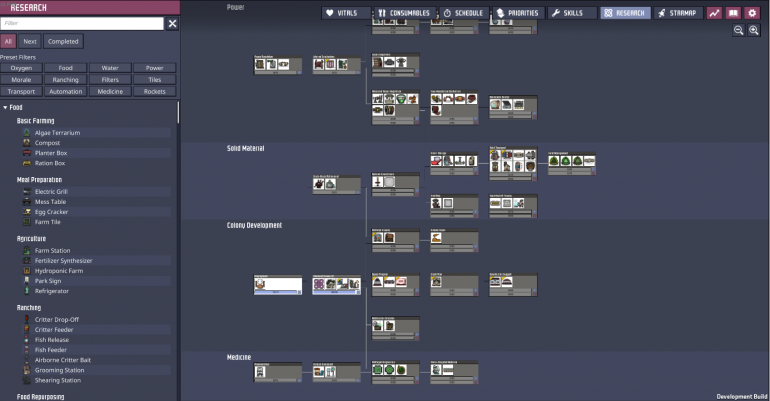Toggle the Ranching preset filter
The width and height of the screenshot is (770, 401).
66,79
